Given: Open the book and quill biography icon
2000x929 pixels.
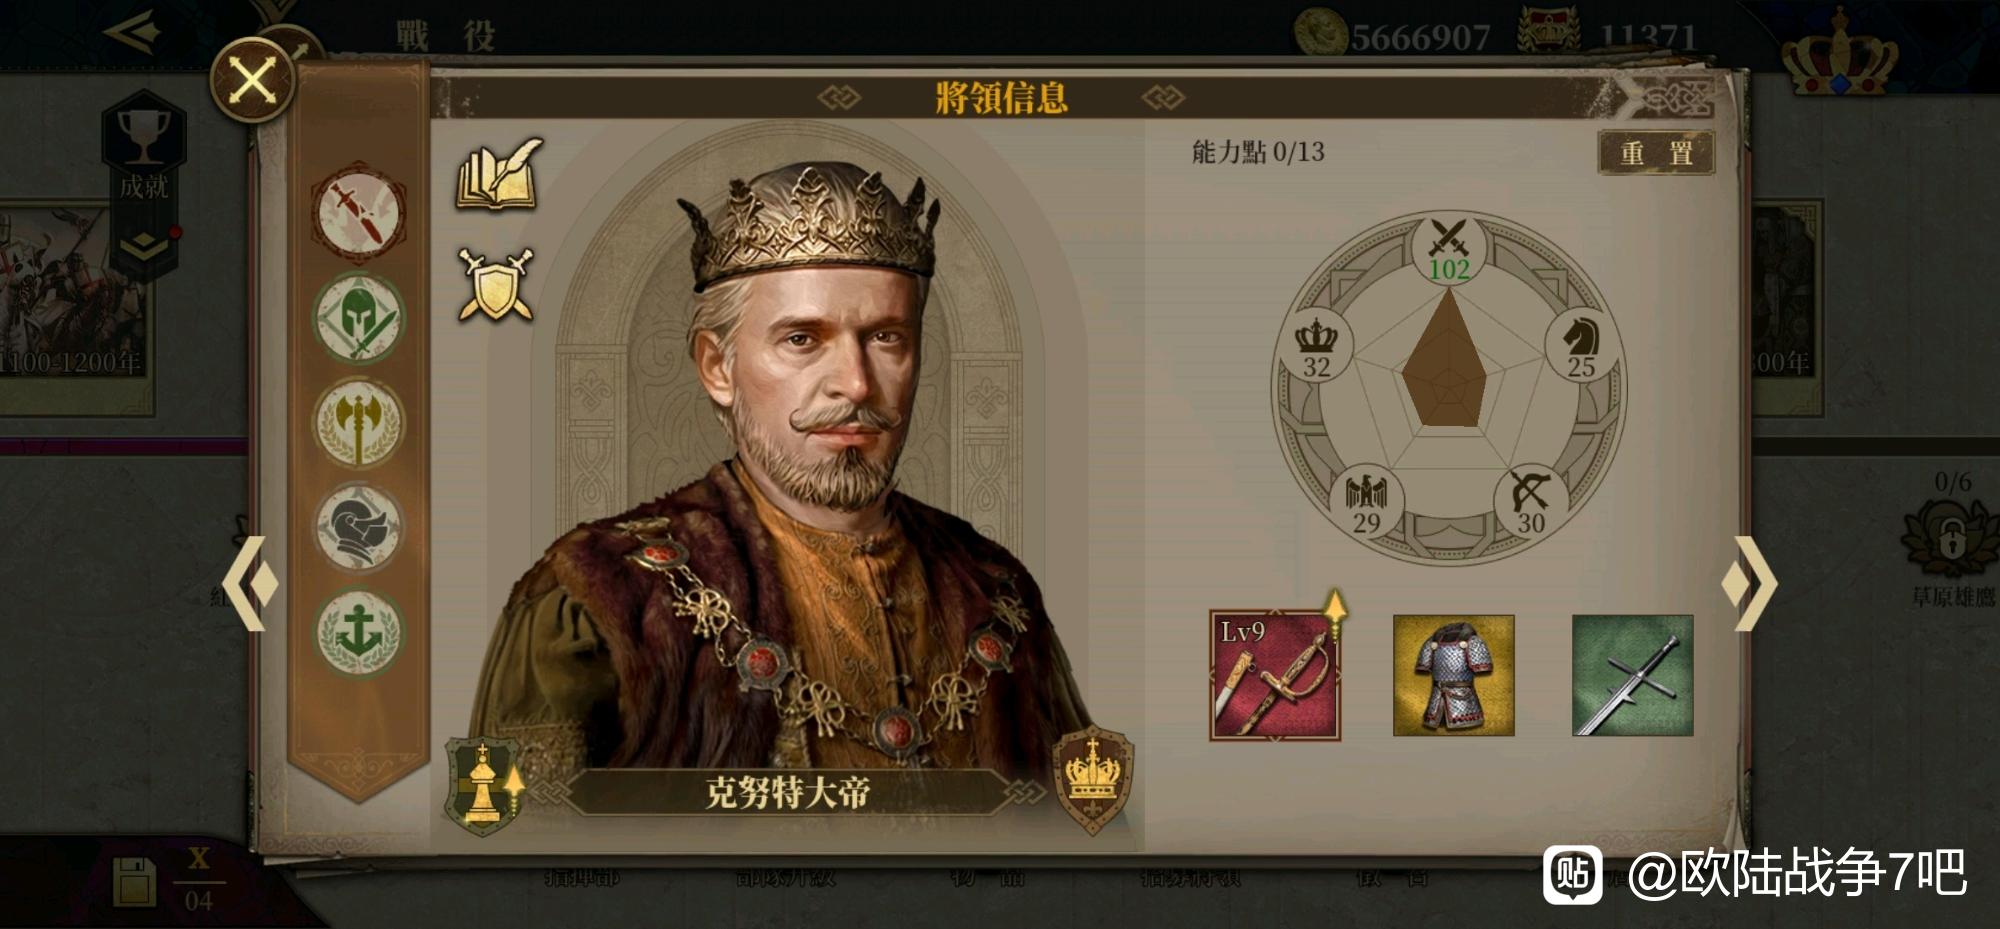Looking at the screenshot, I should coord(499,175).
